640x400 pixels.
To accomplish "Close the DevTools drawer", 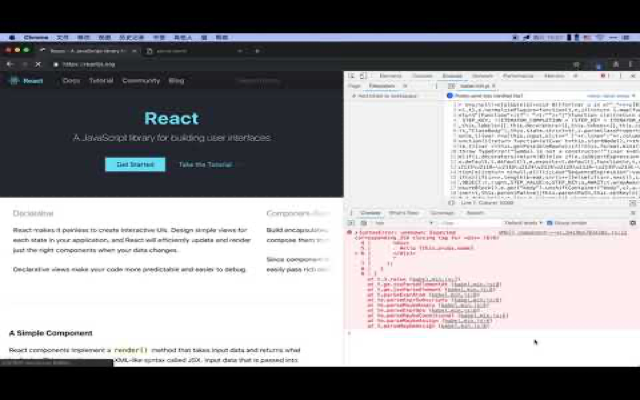I will click(x=632, y=212).
